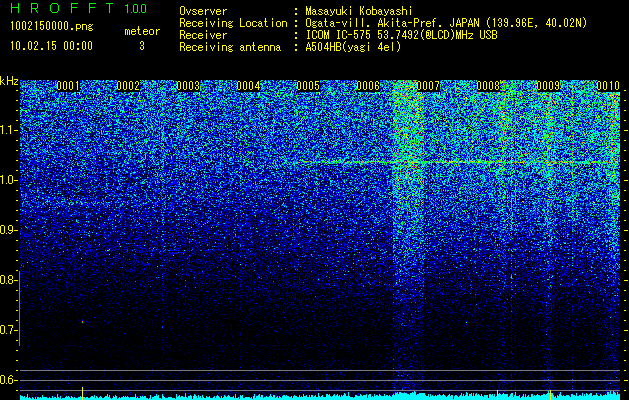This screenshot has width=629, height=400.
Task: Click time marker 0005 on spectrogram
Action: [308, 86]
